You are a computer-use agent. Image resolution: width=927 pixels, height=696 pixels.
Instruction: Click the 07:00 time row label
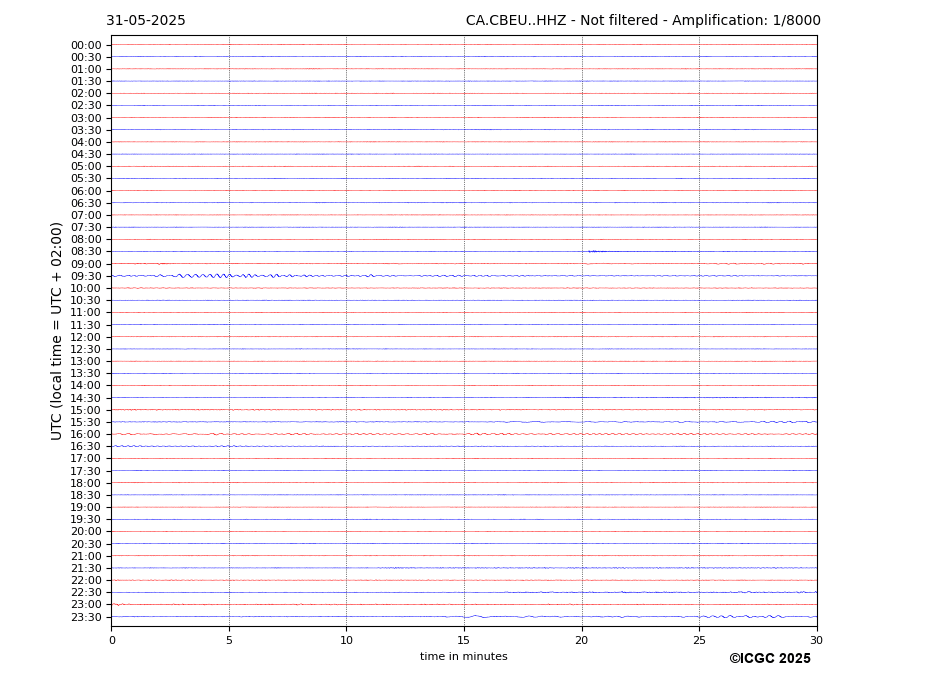click(x=86, y=215)
